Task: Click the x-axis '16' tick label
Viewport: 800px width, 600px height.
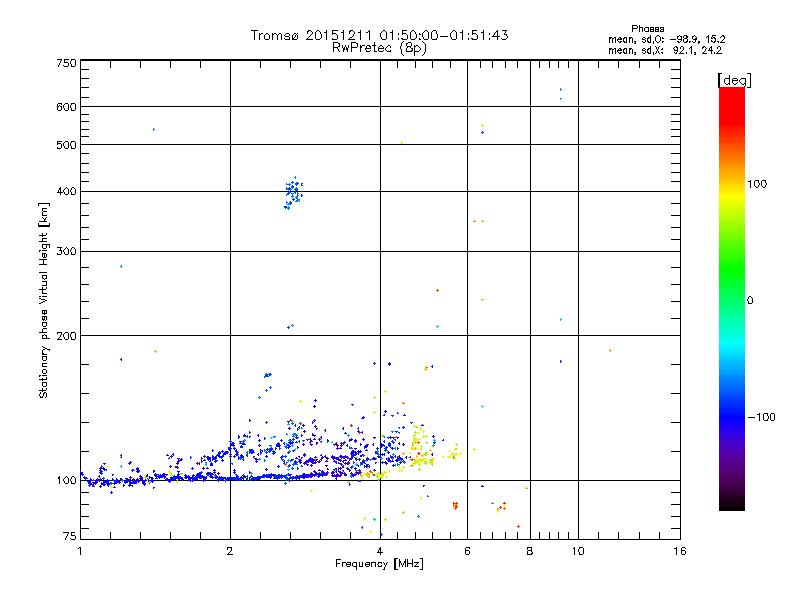Action: (680, 551)
